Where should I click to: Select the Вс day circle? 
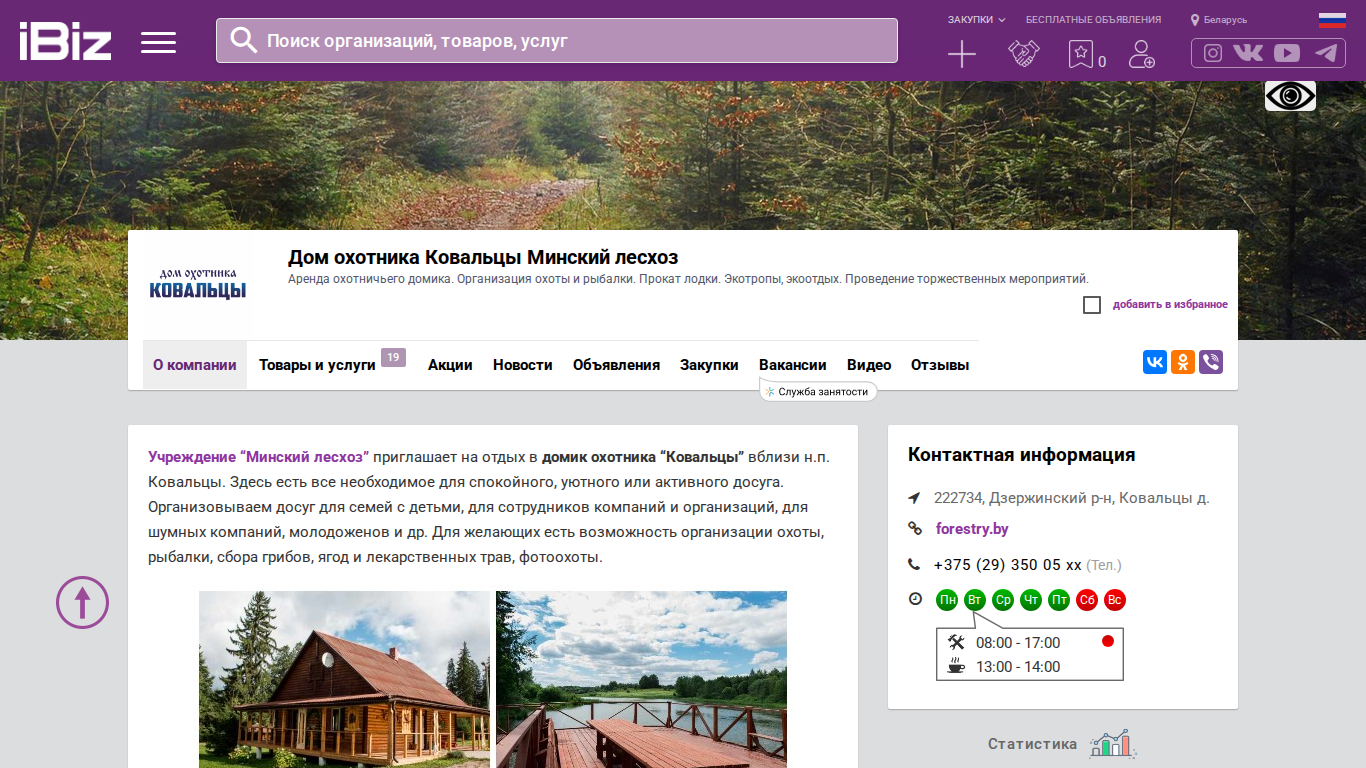(1115, 600)
